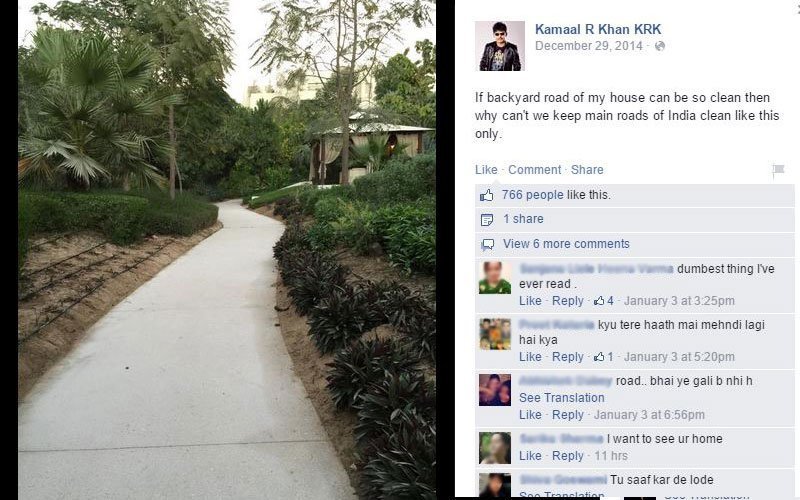This screenshot has height=500, width=800.
Task: Click the garden pathway photo
Action: [x=227, y=250]
